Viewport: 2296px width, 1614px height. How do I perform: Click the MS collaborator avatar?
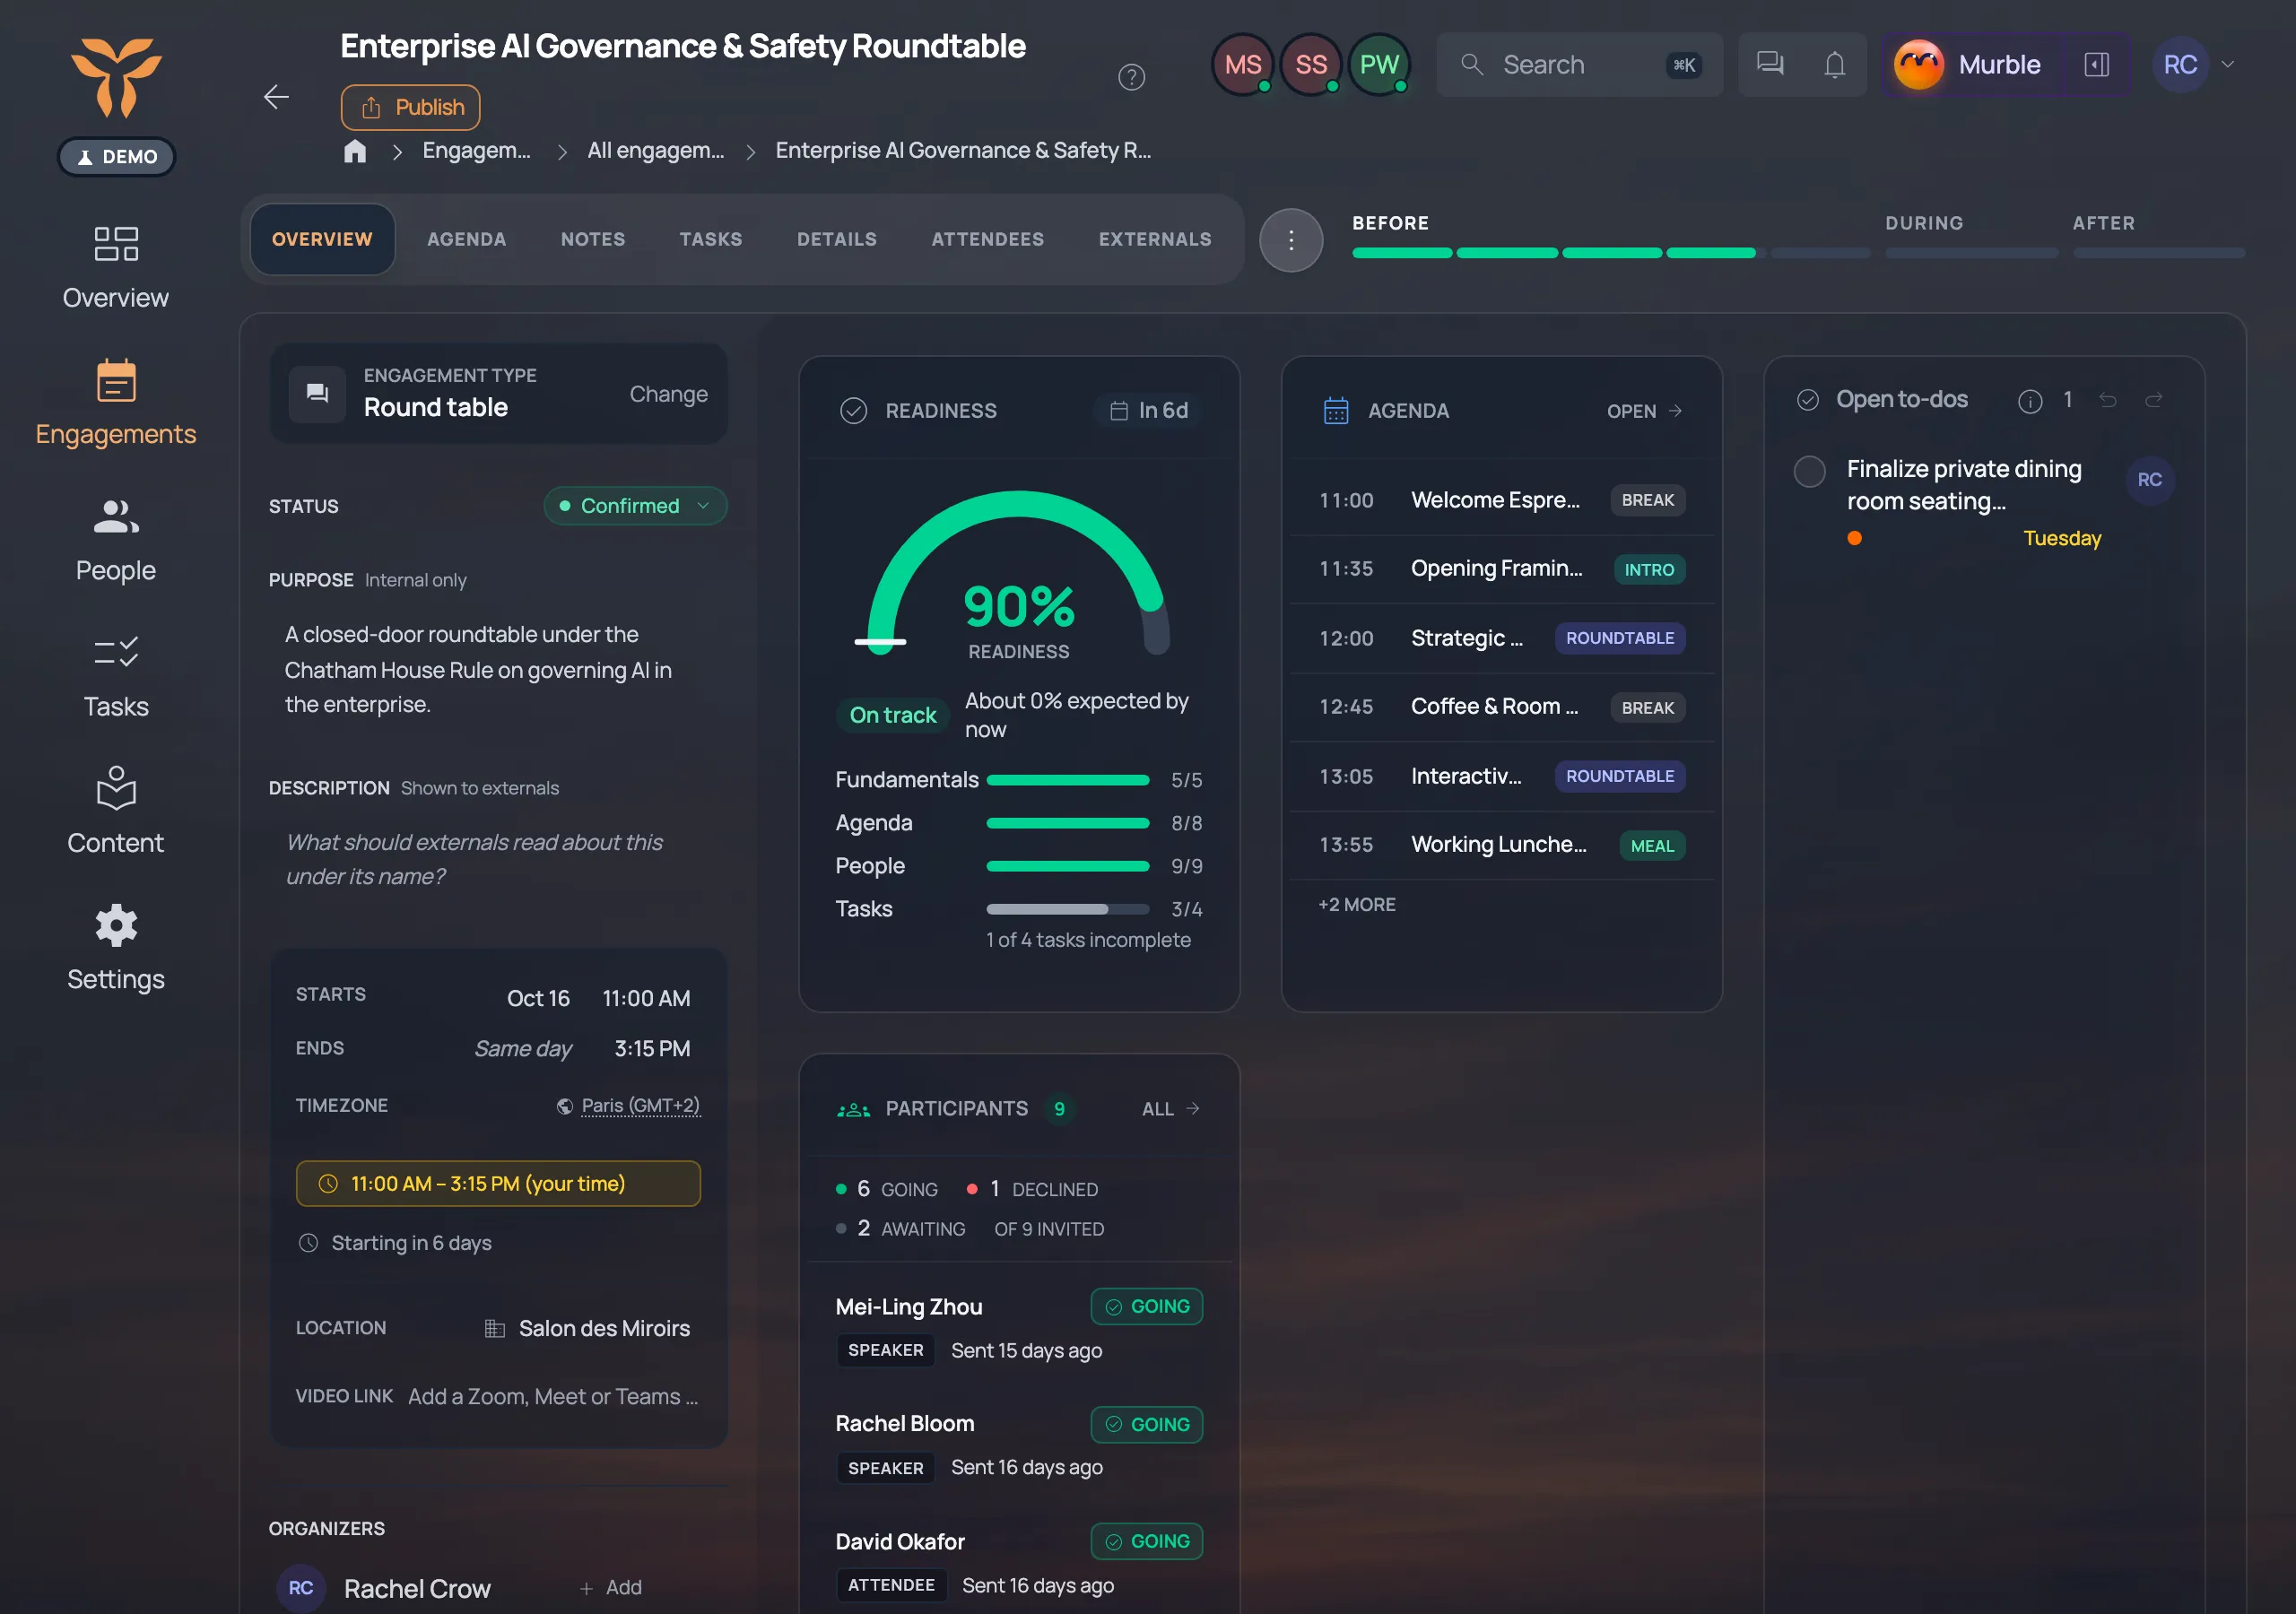pos(1243,65)
